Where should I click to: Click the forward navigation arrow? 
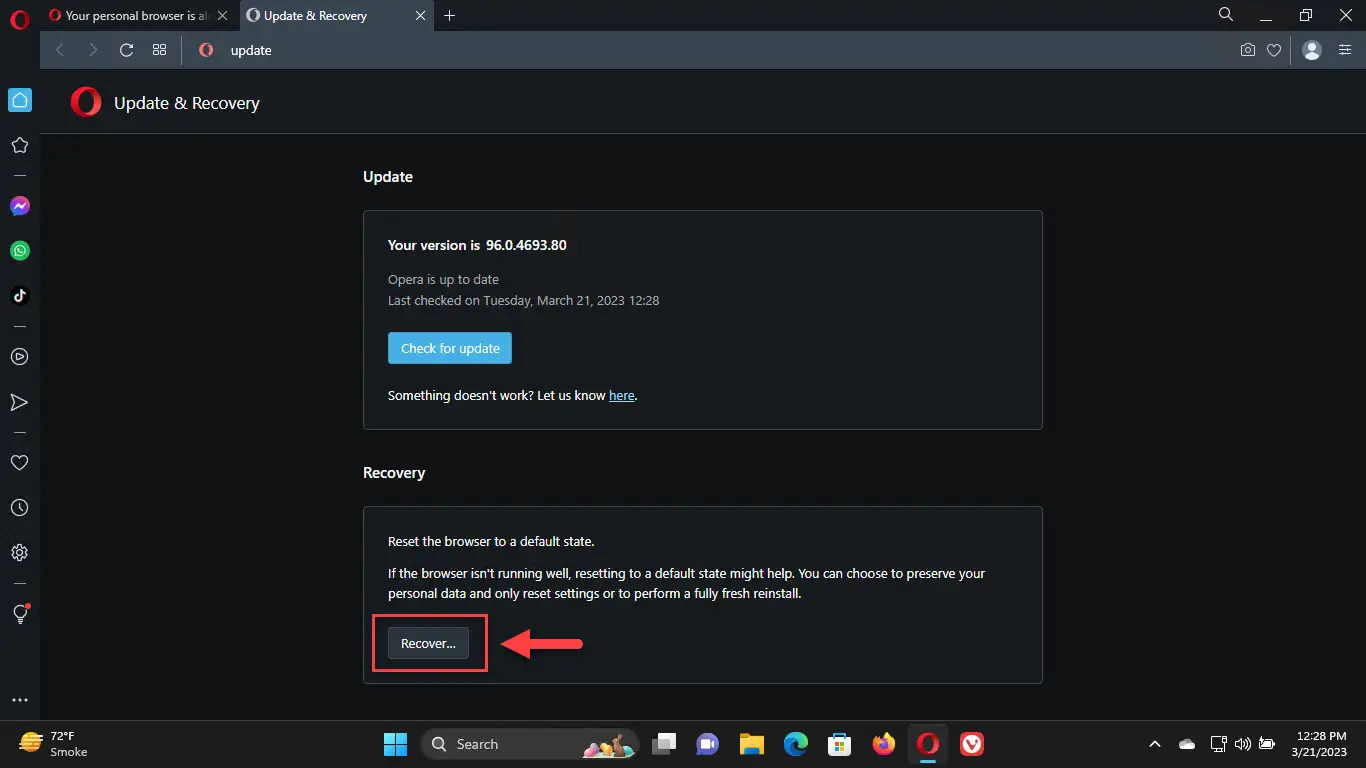click(x=93, y=50)
